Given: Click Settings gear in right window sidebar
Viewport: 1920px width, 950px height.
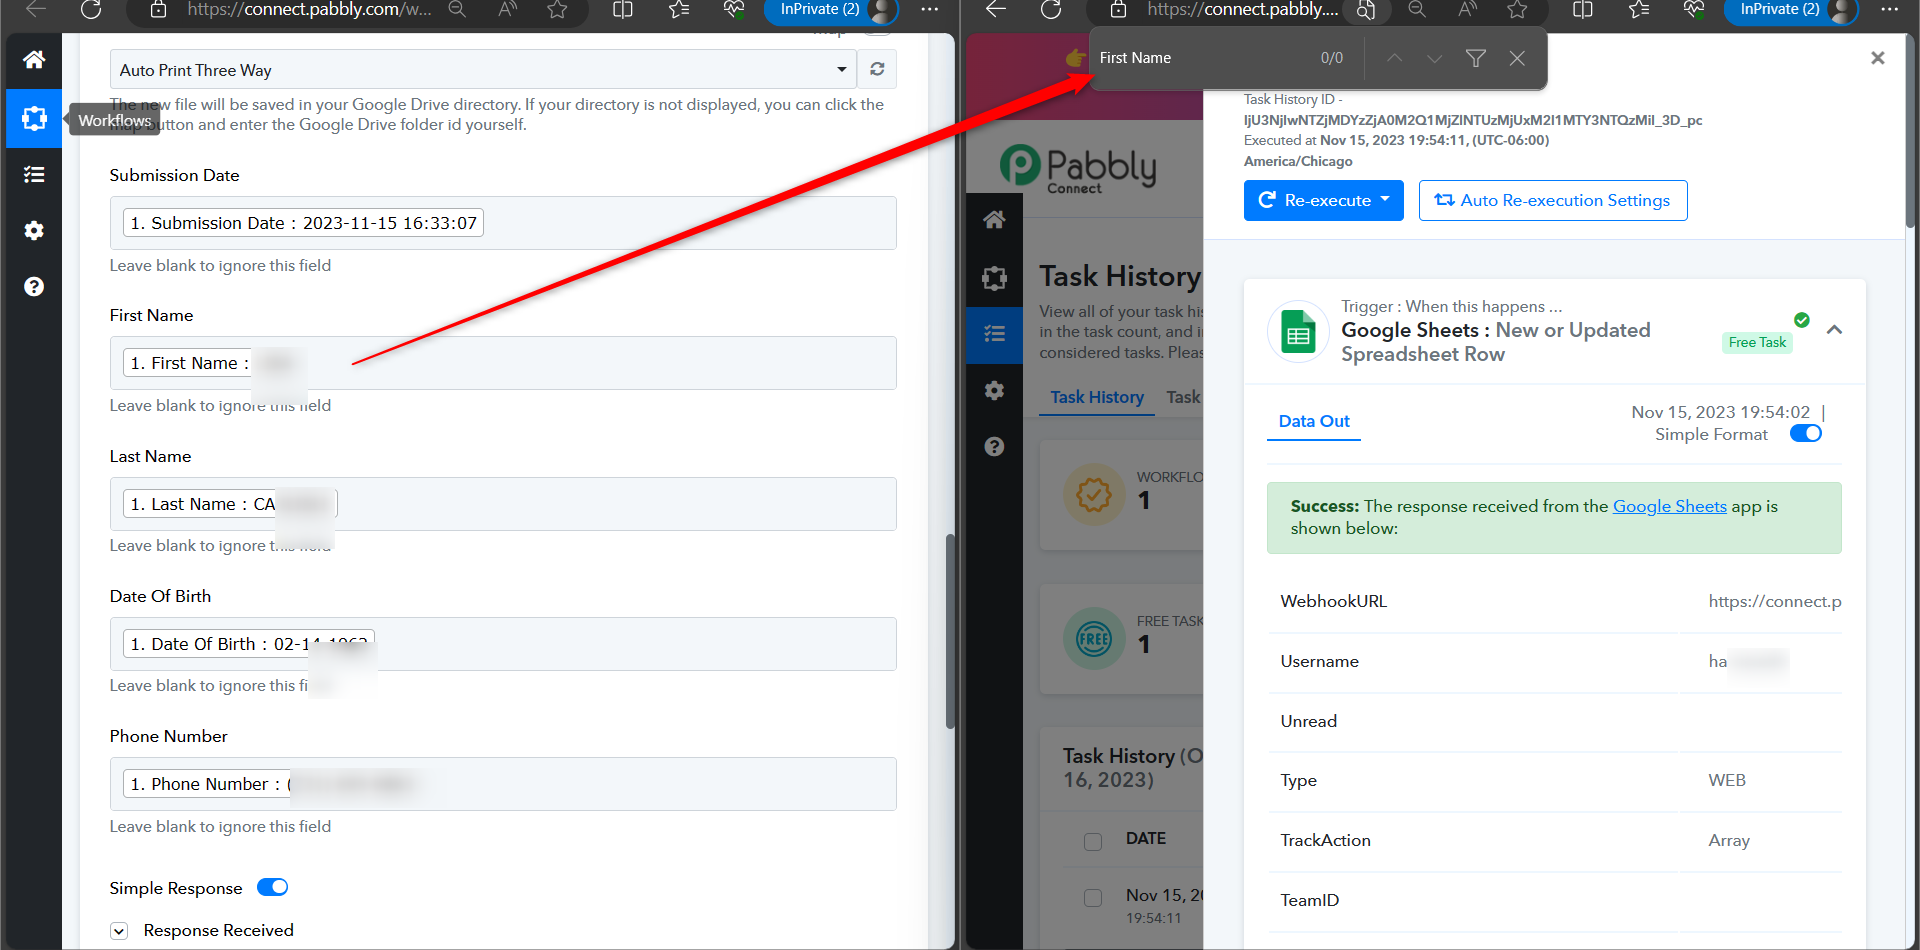Looking at the screenshot, I should pyautogui.click(x=994, y=391).
